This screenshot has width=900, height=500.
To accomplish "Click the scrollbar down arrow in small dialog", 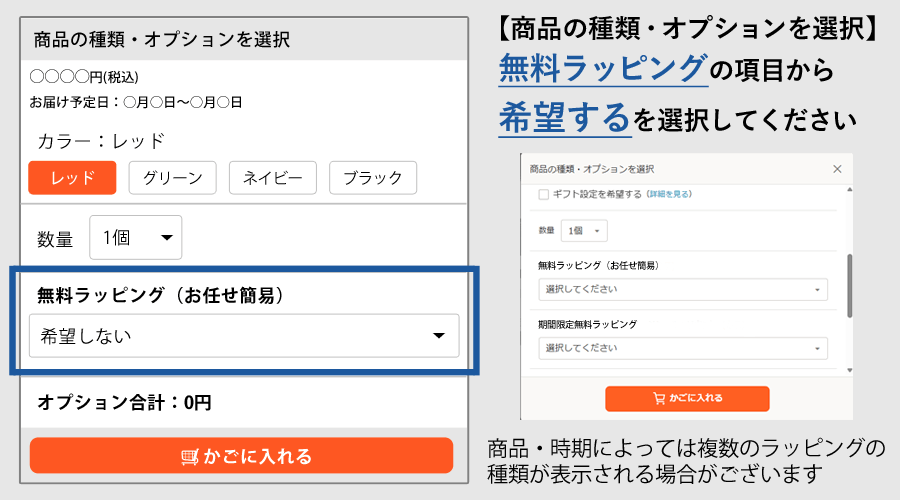I will (849, 372).
